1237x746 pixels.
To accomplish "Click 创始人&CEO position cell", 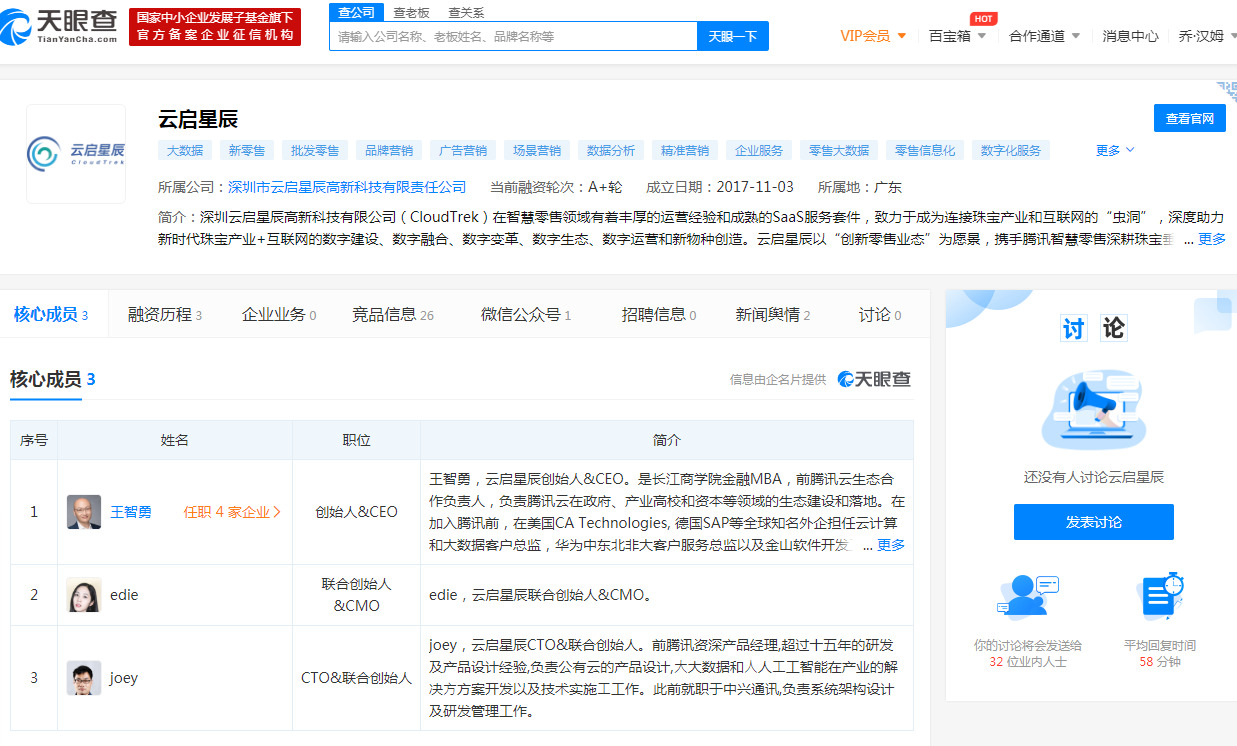I will [356, 512].
